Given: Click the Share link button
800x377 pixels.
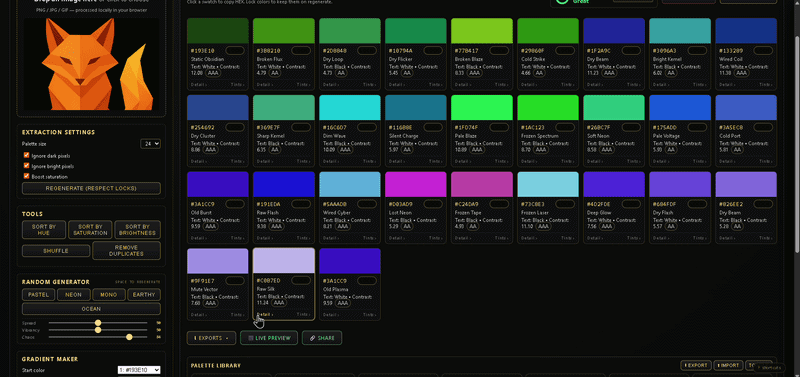Looking at the screenshot, I should pos(322,338).
